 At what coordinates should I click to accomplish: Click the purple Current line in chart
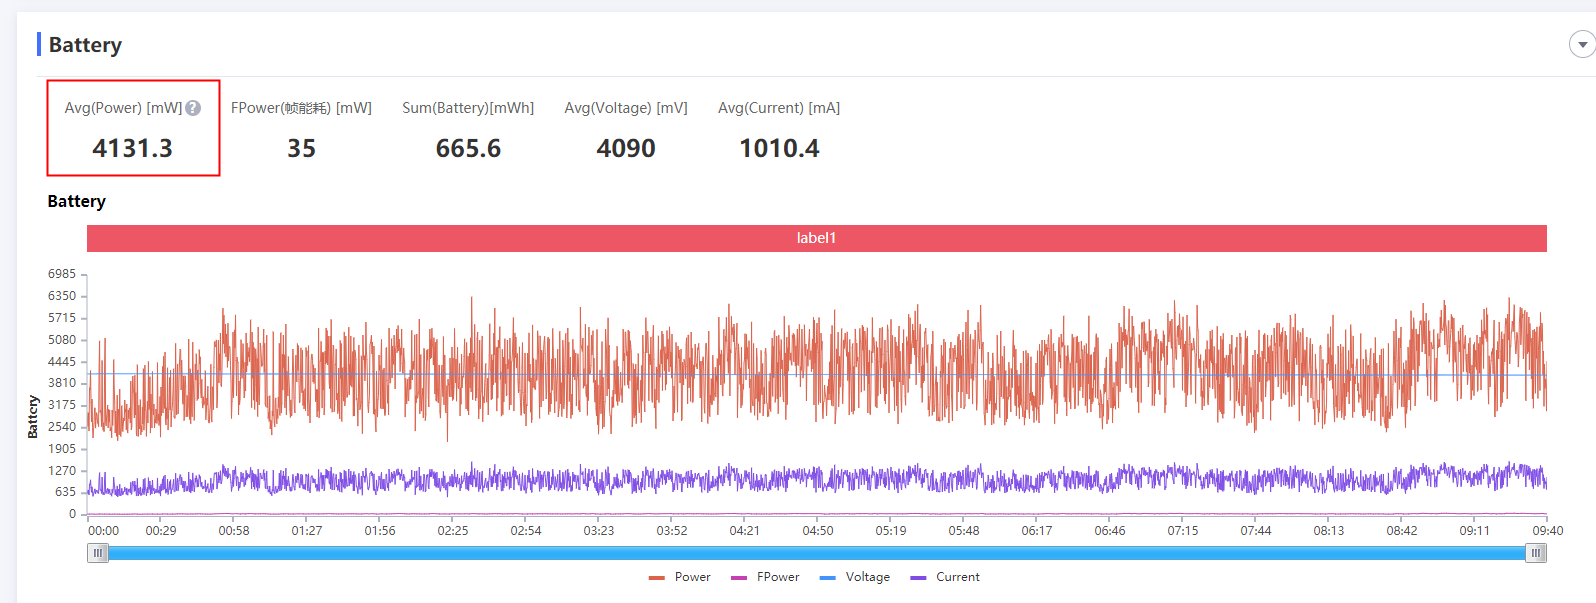[x=700, y=479]
